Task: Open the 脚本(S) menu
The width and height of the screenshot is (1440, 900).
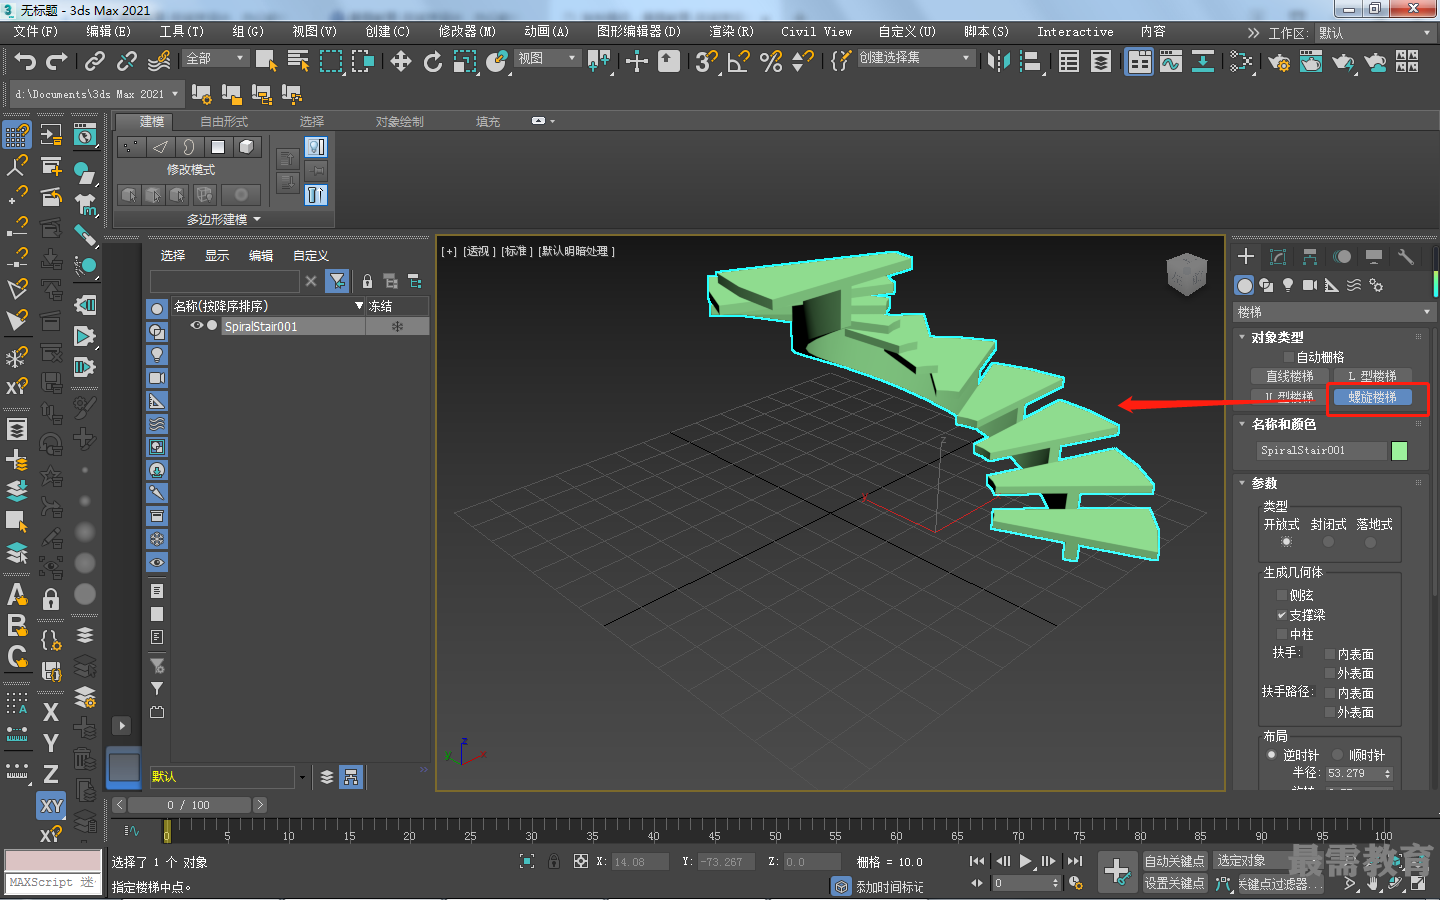Action: [x=986, y=32]
